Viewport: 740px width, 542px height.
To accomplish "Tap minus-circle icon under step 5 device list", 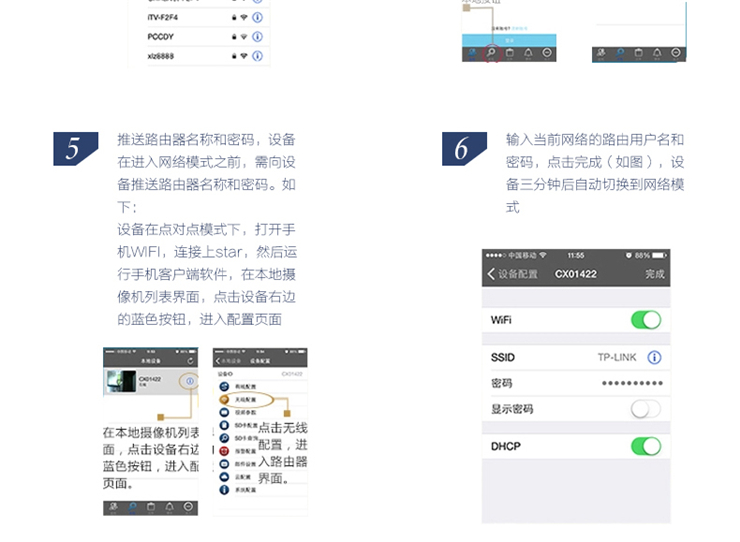I will tap(188, 508).
